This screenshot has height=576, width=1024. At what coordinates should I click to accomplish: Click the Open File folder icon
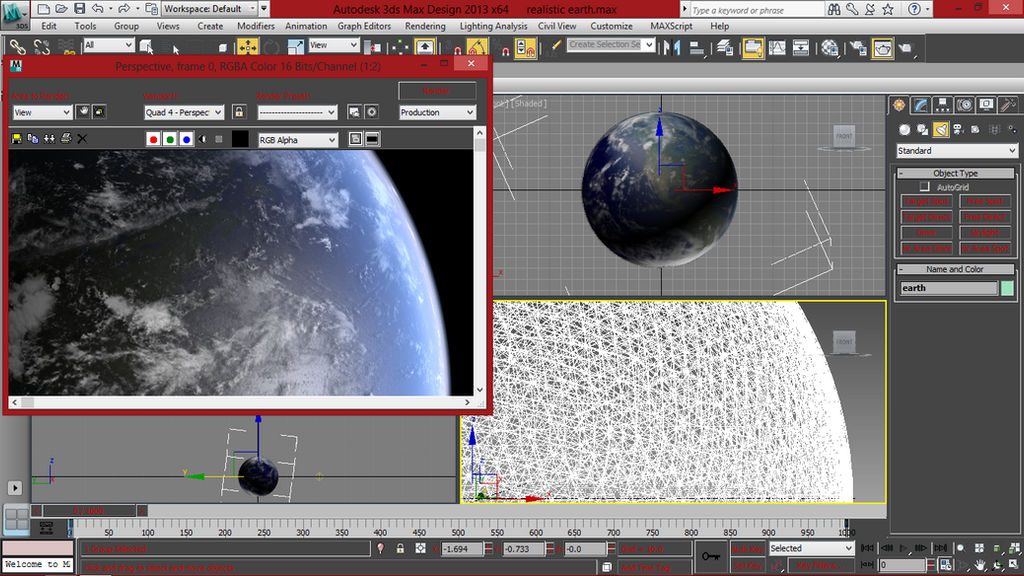click(x=61, y=9)
